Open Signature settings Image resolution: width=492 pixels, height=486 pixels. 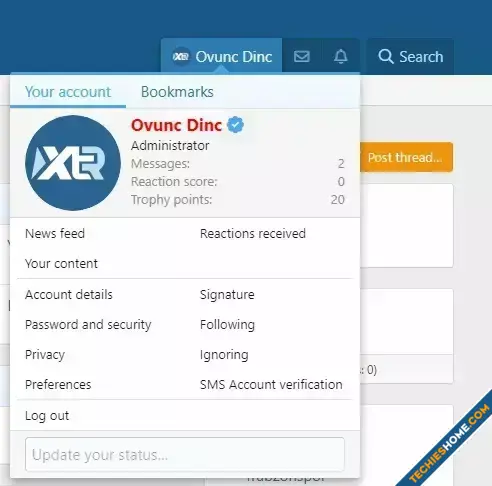[x=227, y=295]
